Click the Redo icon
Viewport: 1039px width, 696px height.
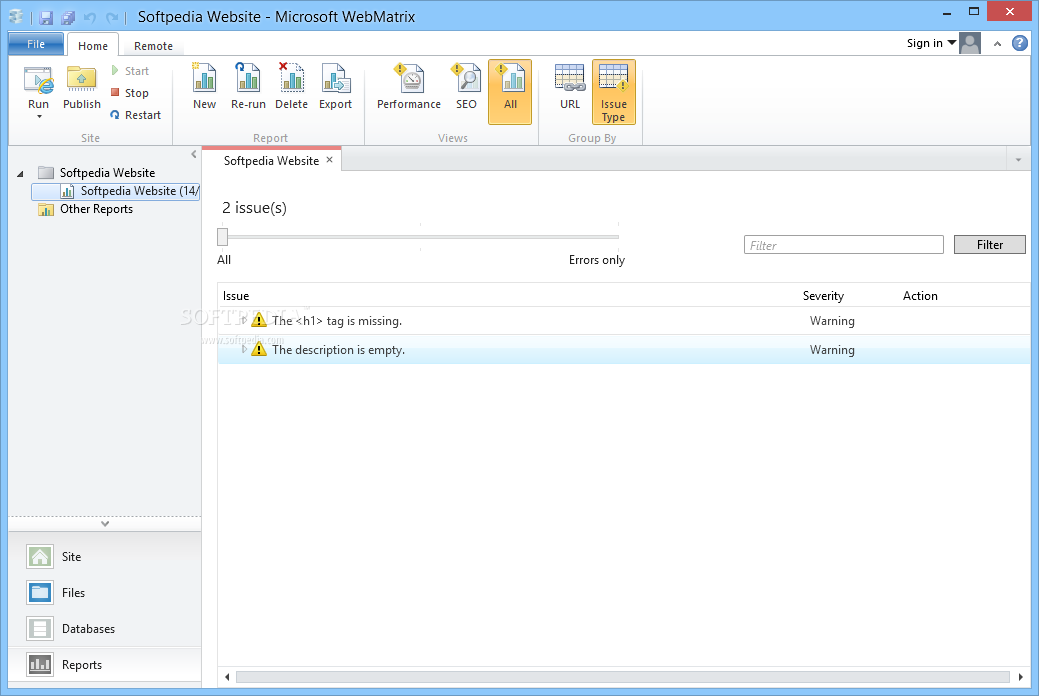point(112,17)
